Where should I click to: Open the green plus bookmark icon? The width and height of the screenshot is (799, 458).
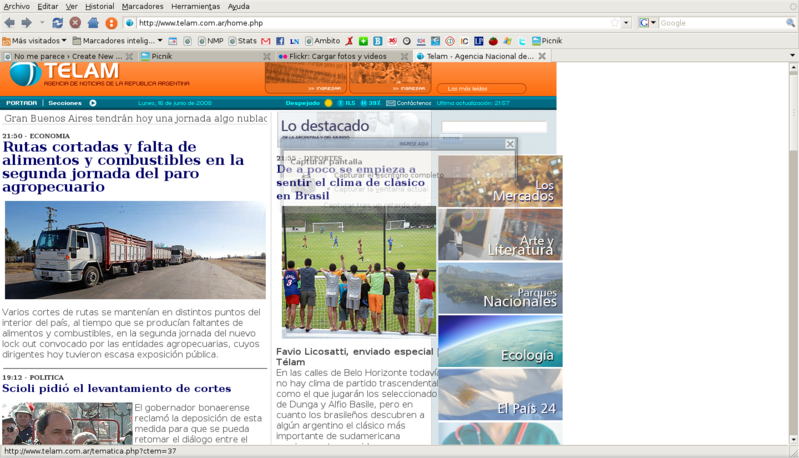(363, 41)
